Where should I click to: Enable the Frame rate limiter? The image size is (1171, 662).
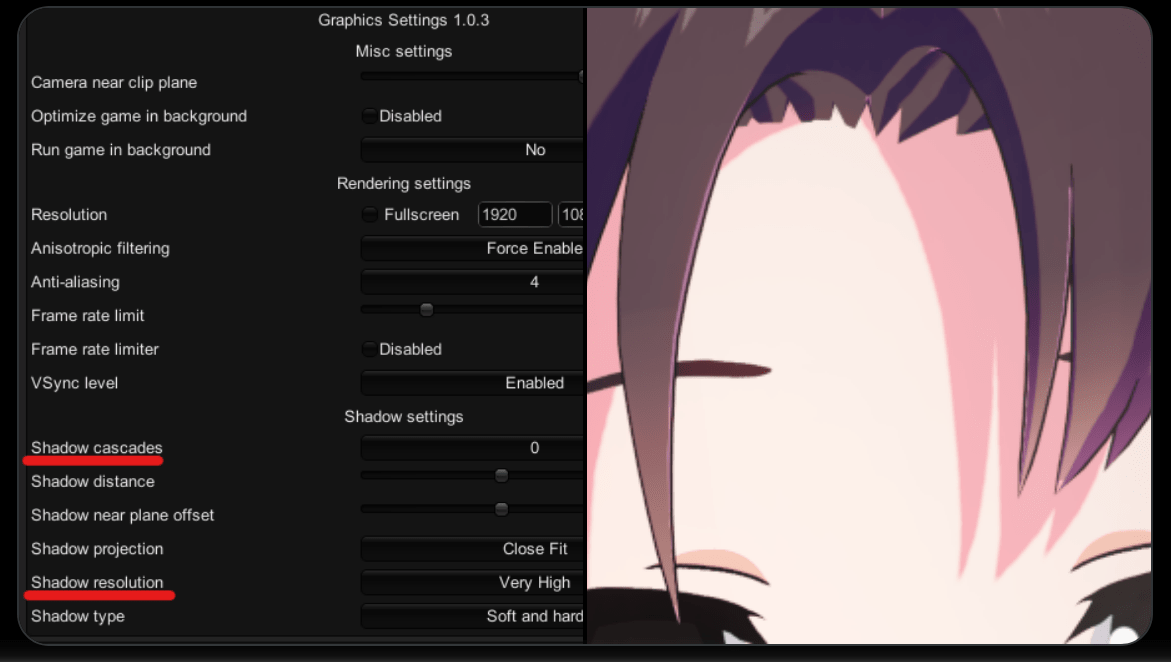click(369, 349)
